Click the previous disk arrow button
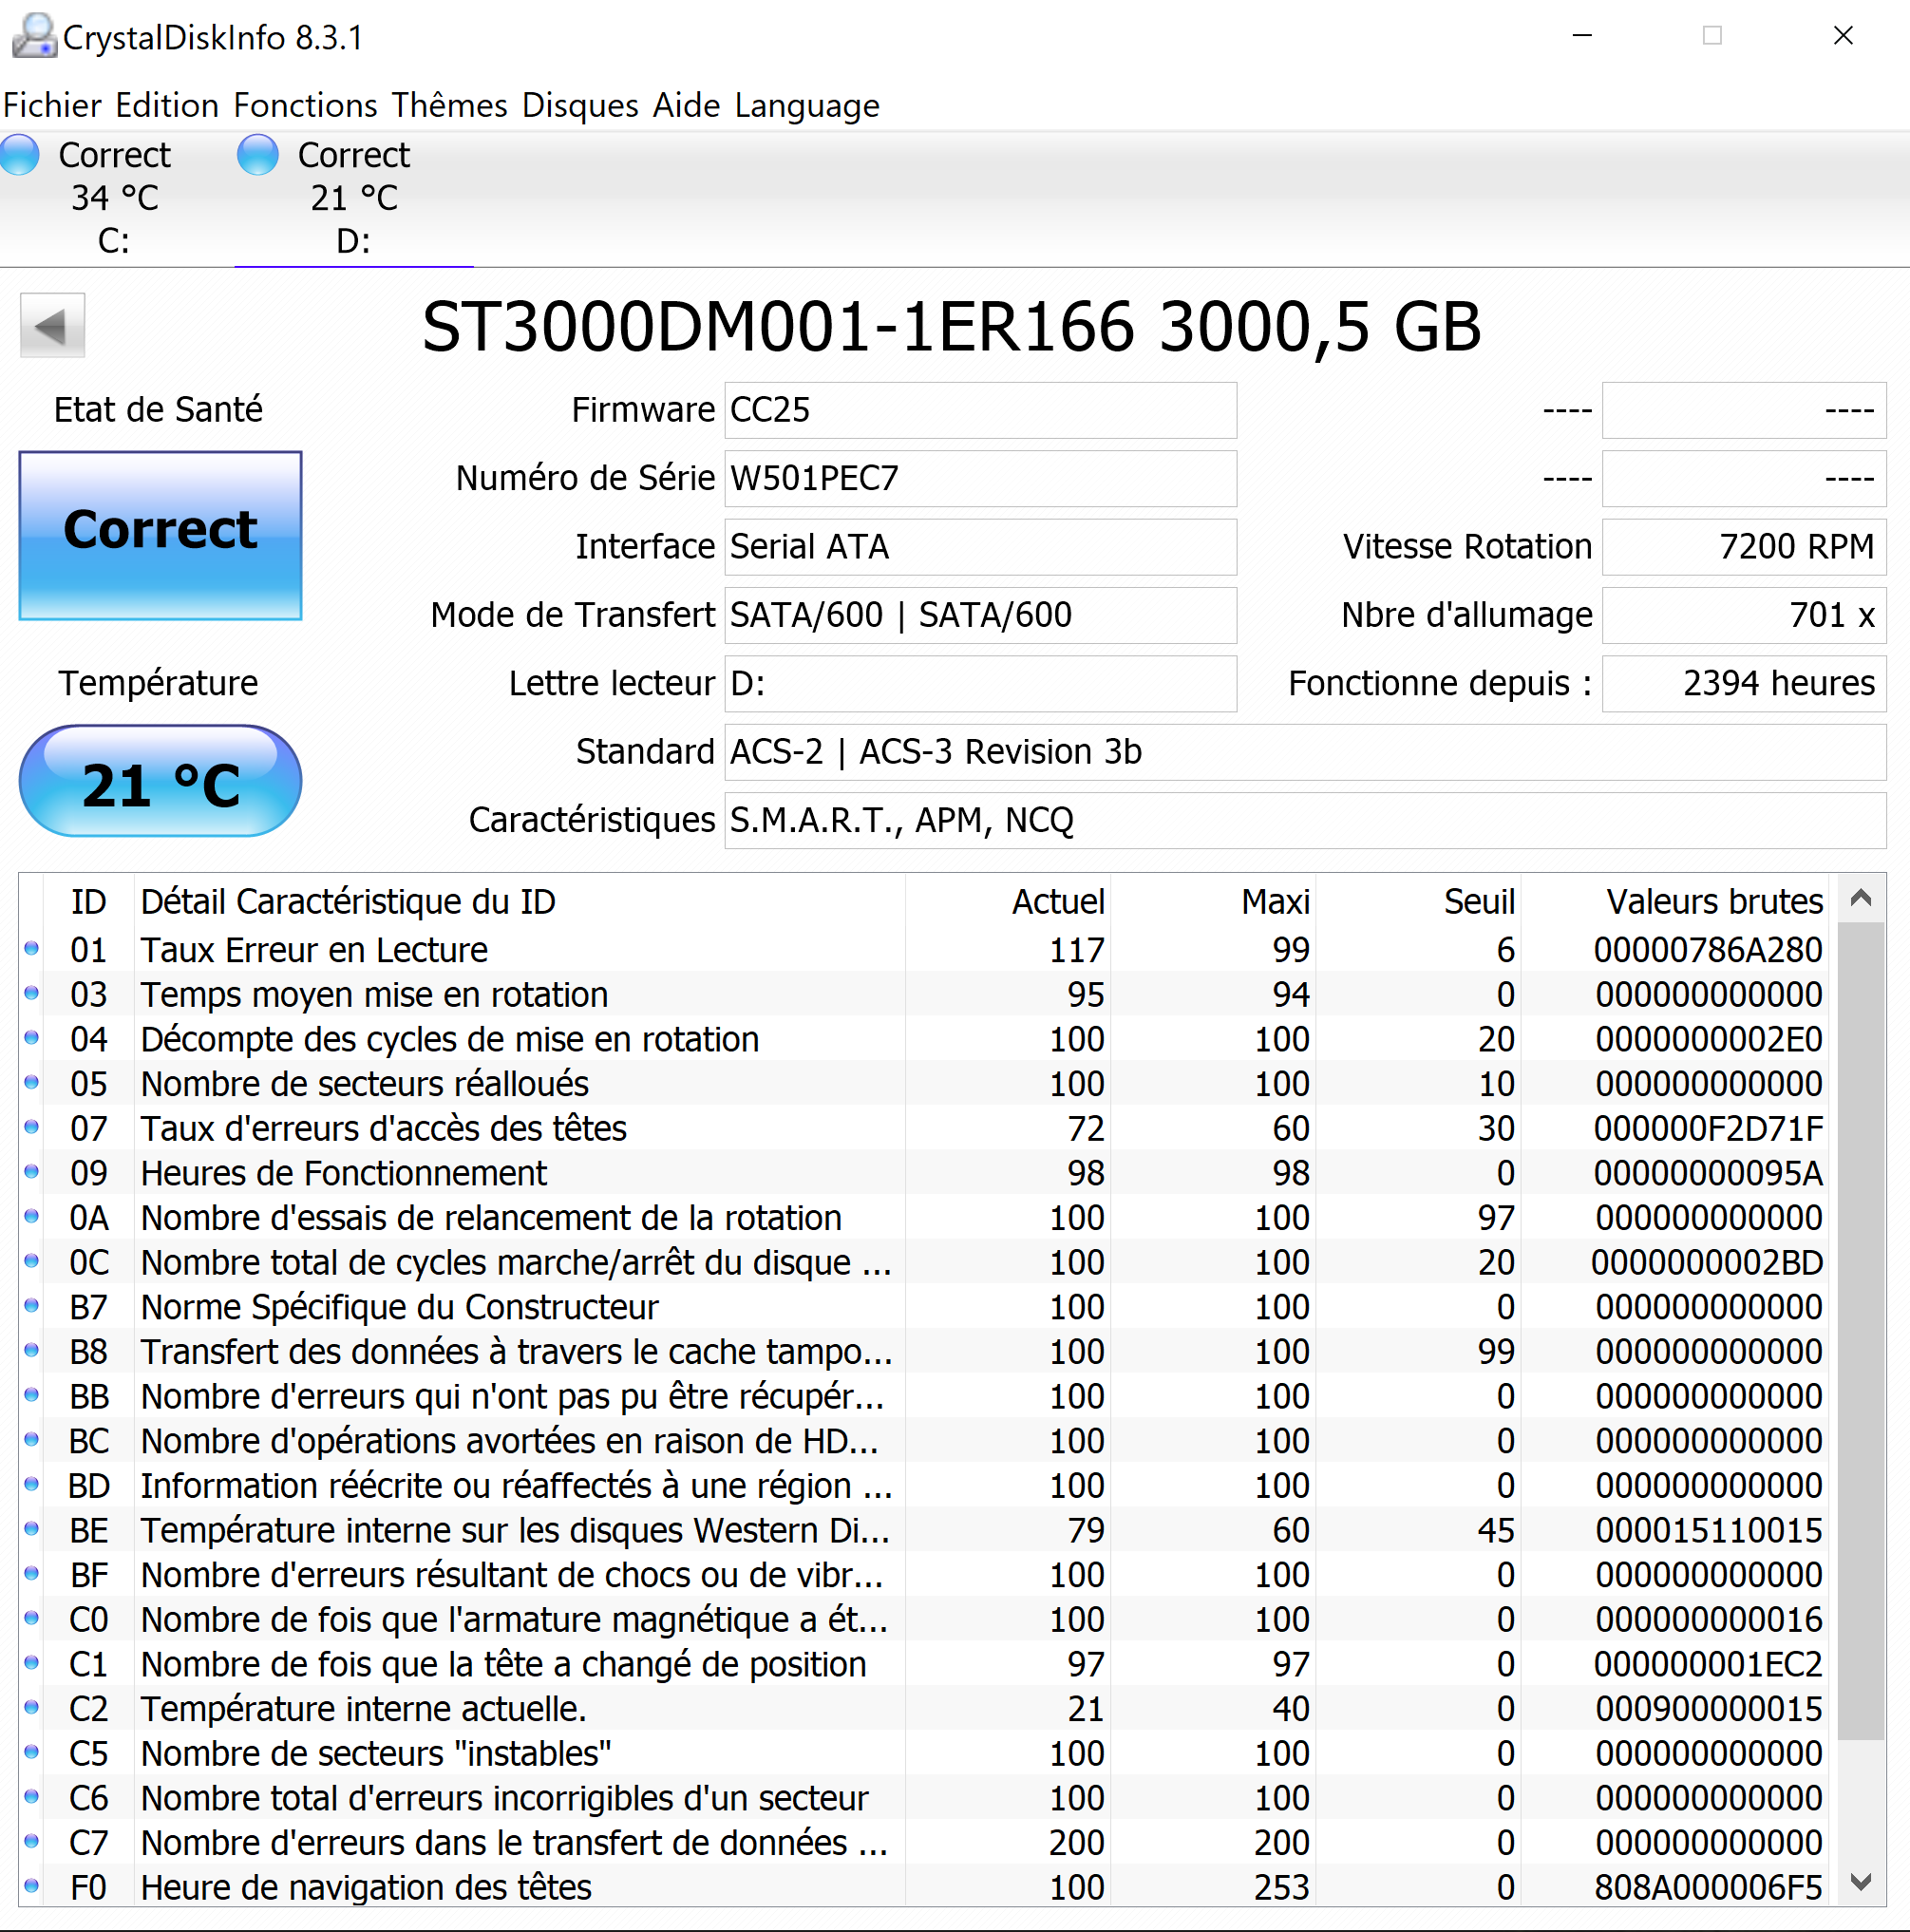This screenshot has width=1910, height=1932. (x=52, y=325)
